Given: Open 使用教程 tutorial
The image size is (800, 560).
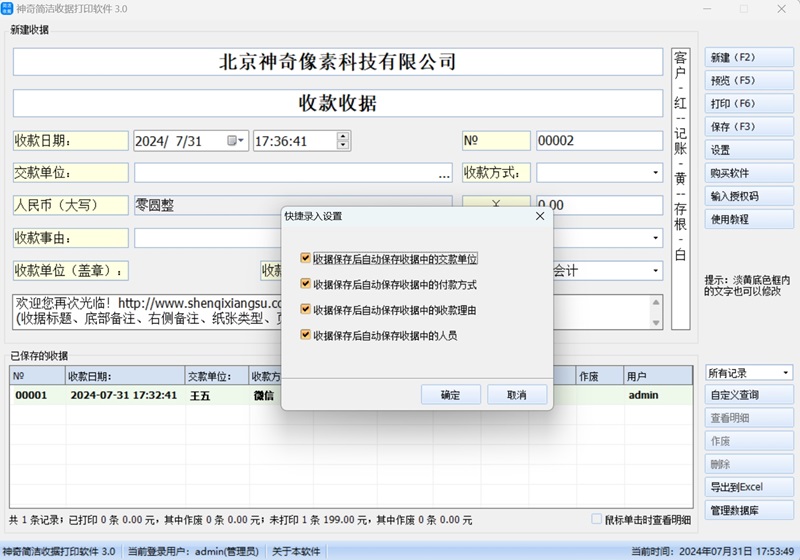Looking at the screenshot, I should point(749,219).
